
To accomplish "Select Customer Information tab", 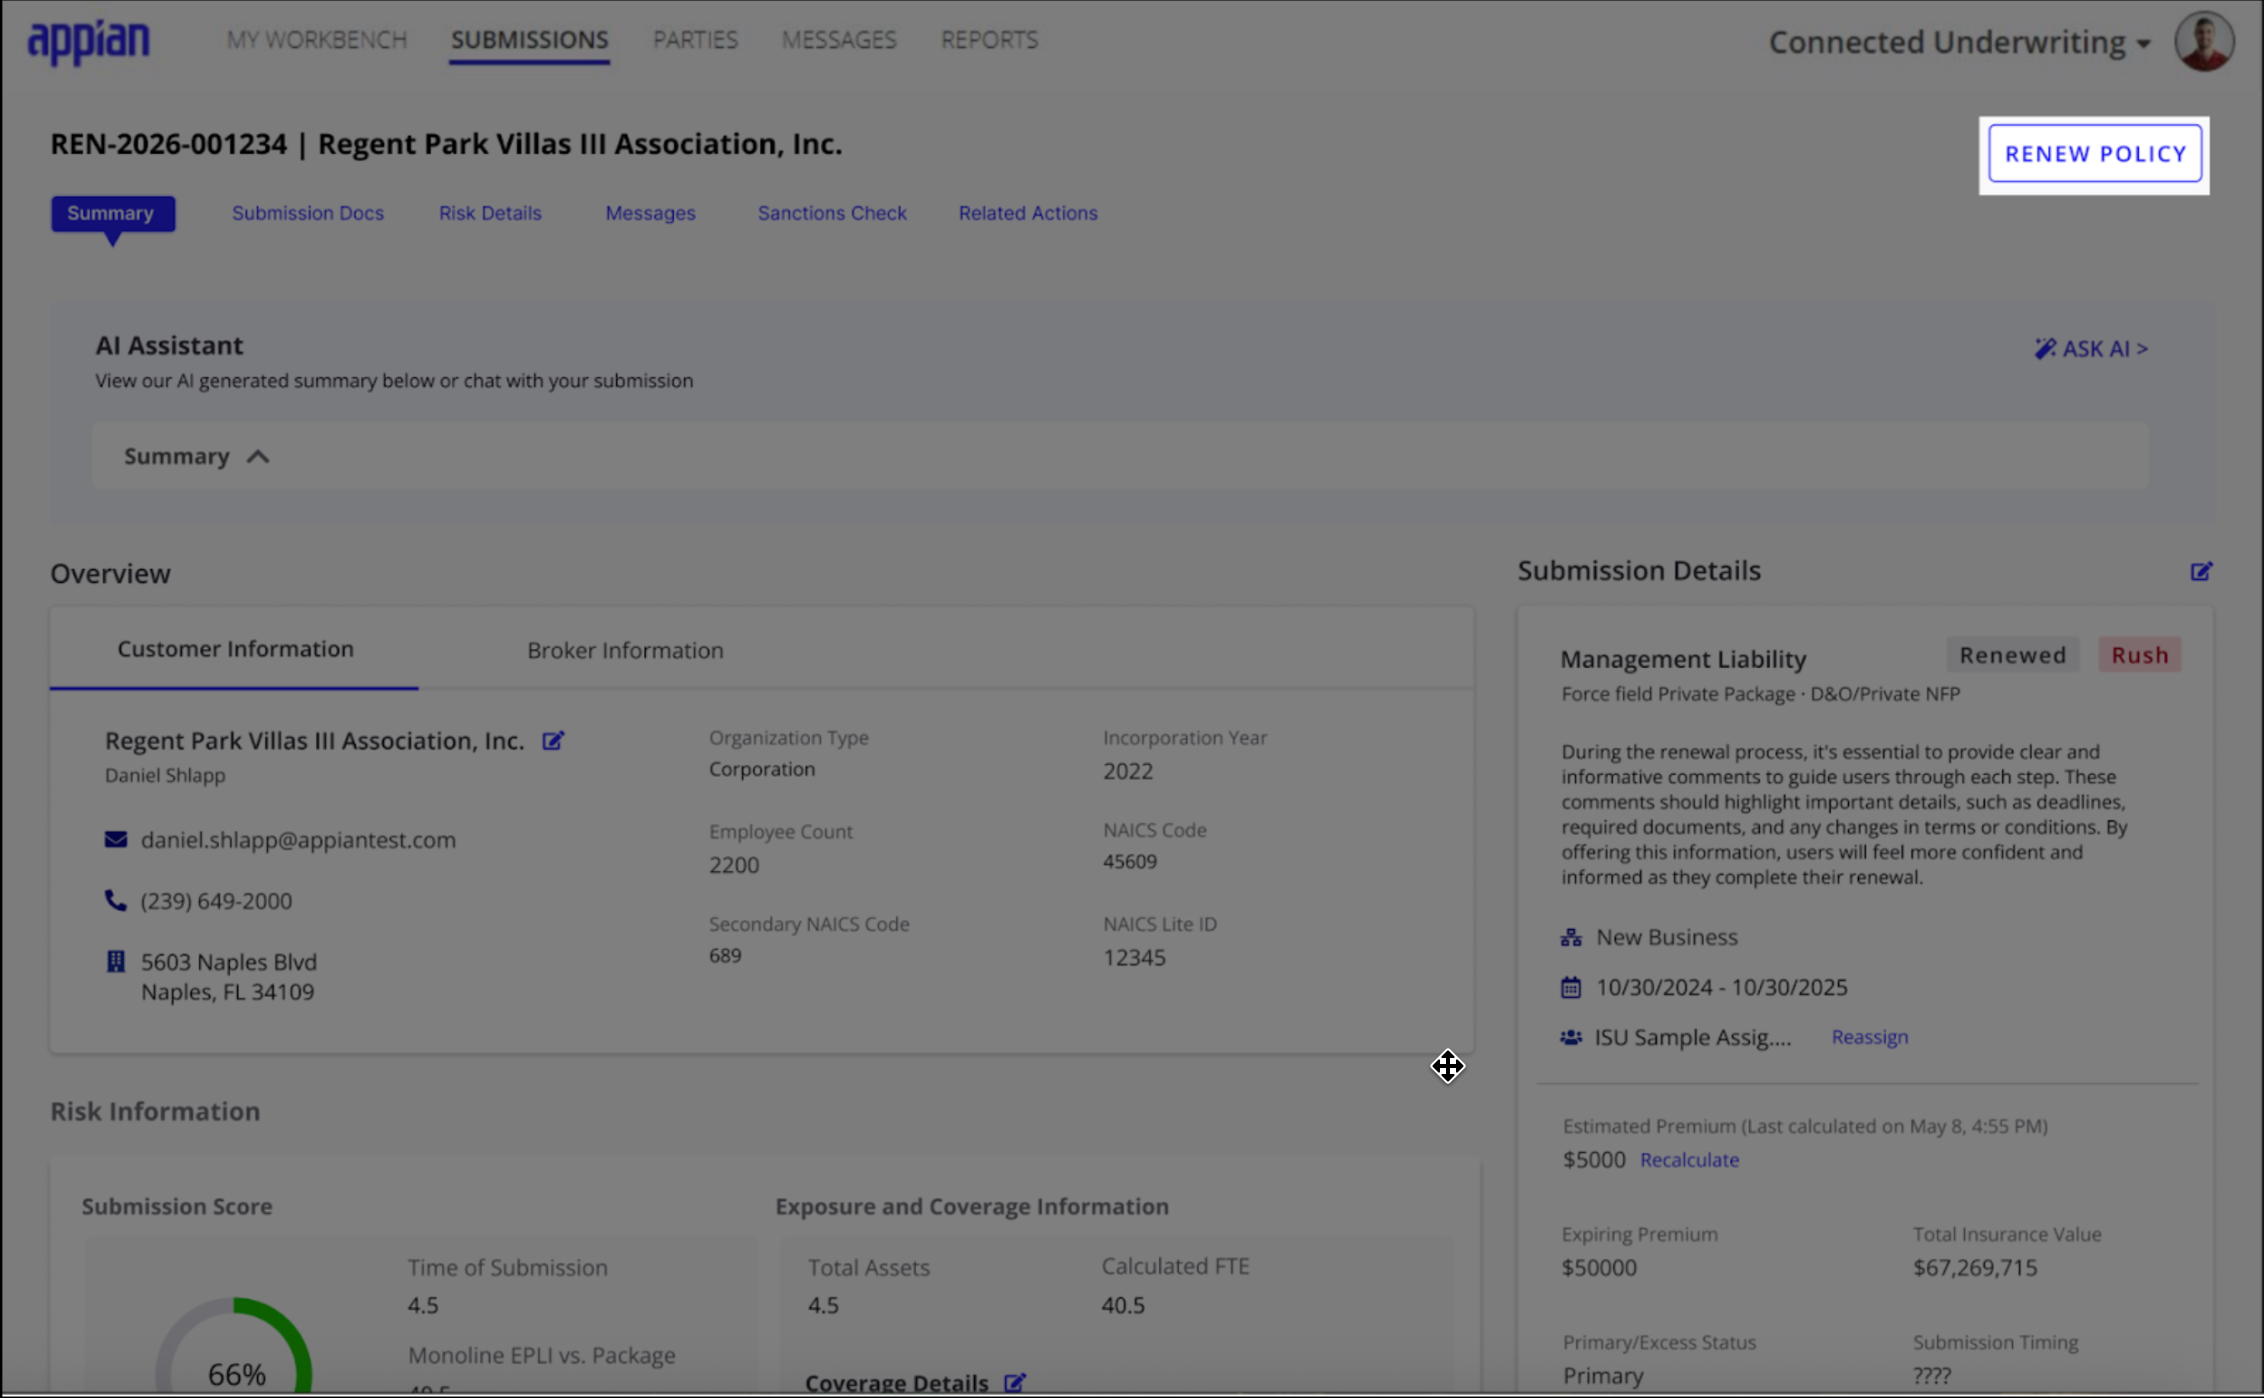I will pyautogui.click(x=235, y=648).
